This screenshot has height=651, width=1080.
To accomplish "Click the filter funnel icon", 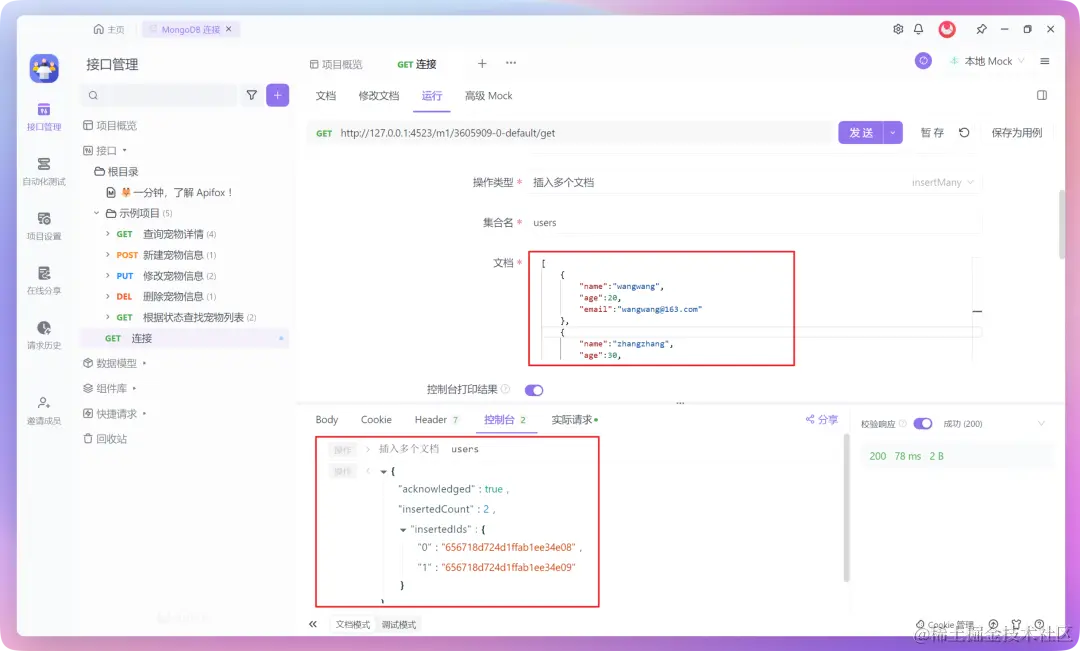I will 251,95.
